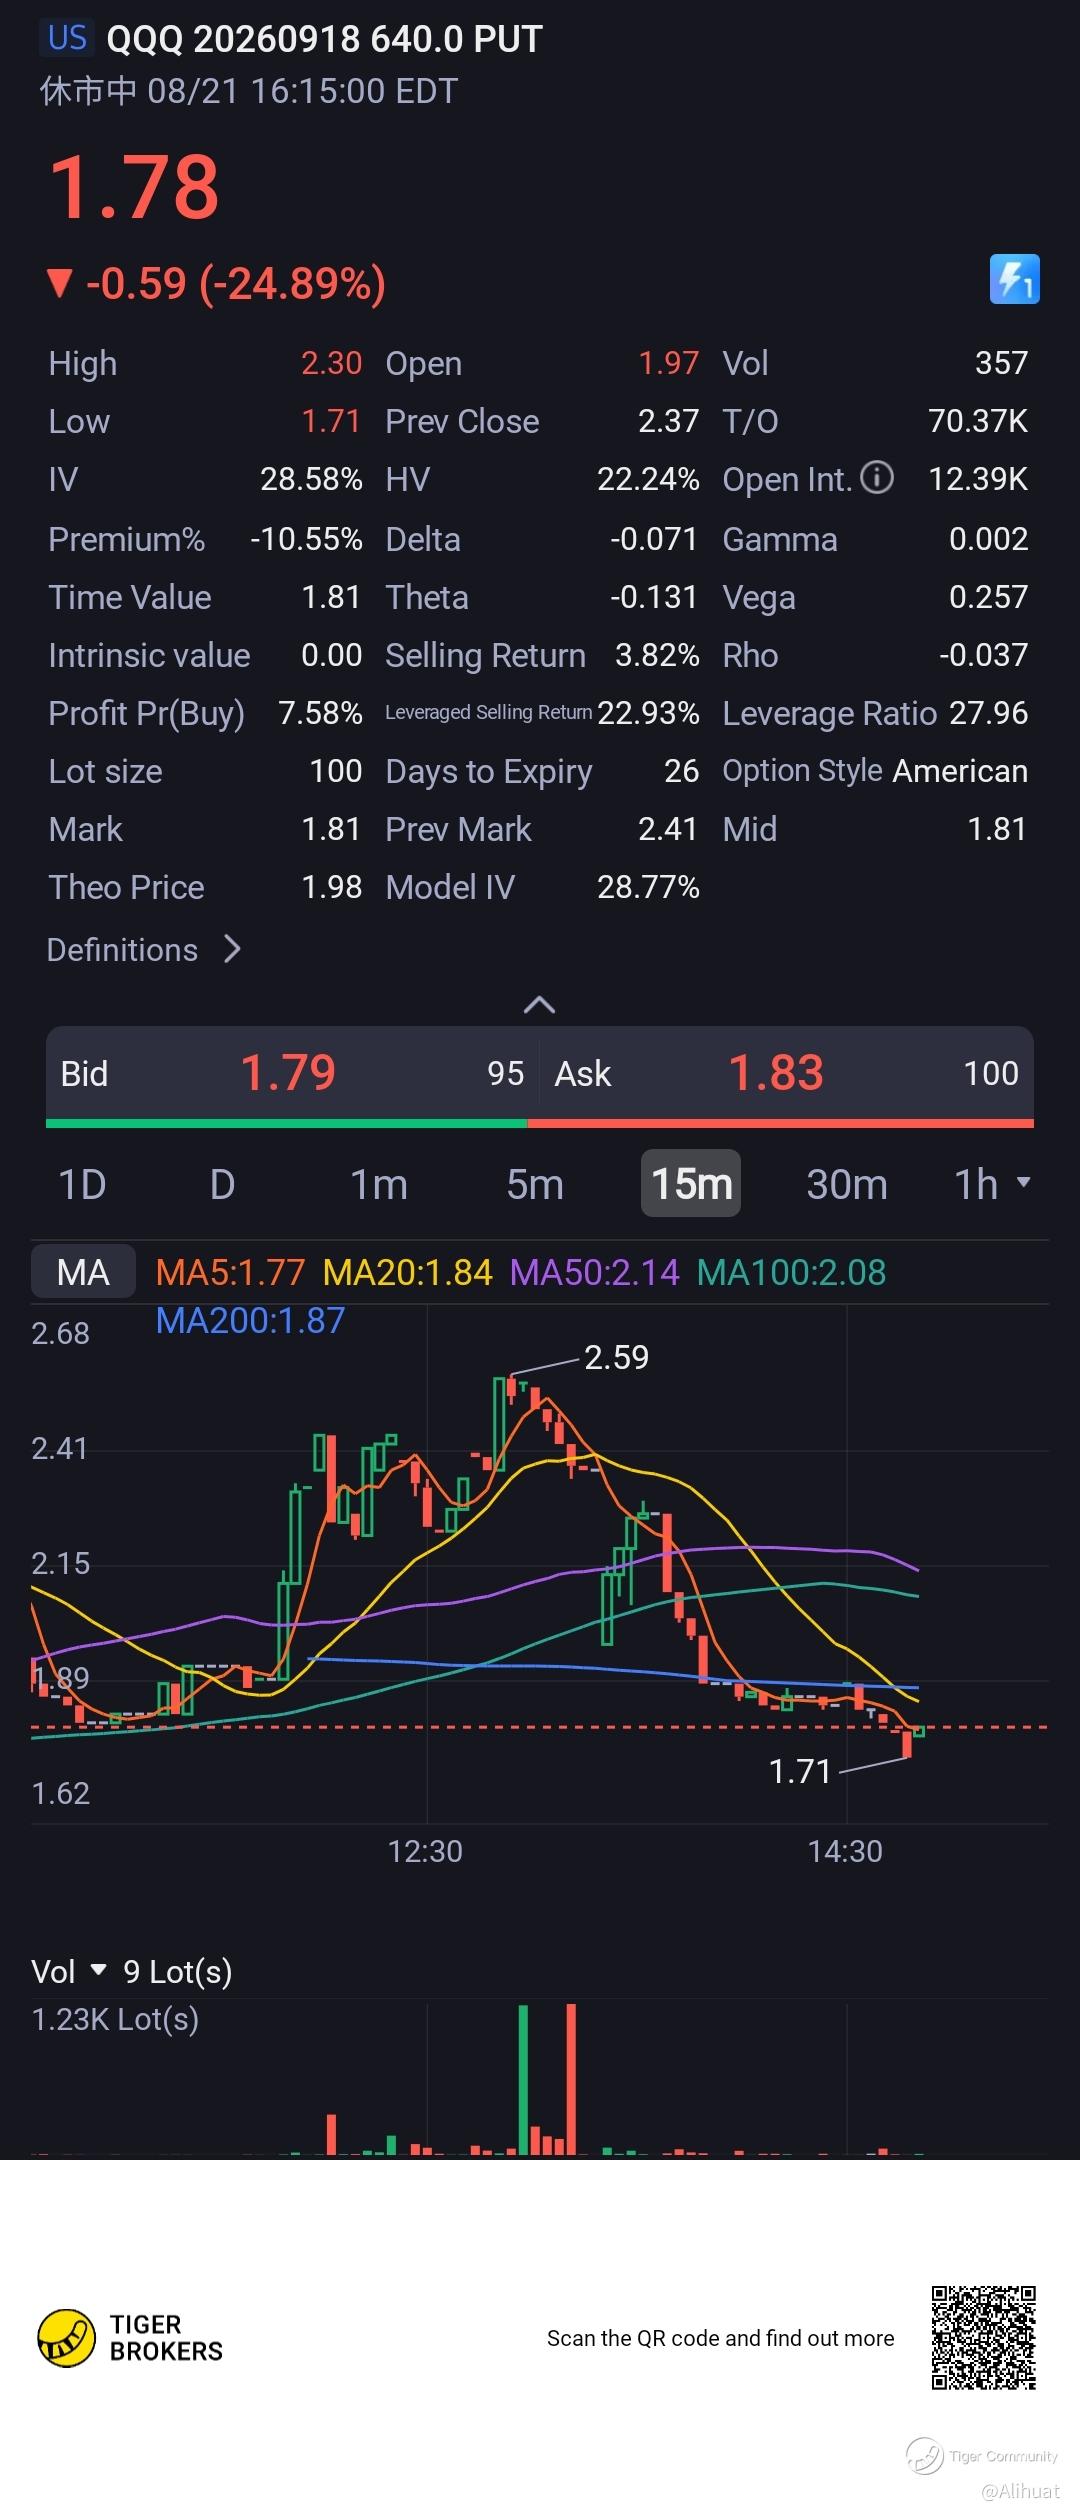Tap the Ask price 1.83

click(x=776, y=1073)
